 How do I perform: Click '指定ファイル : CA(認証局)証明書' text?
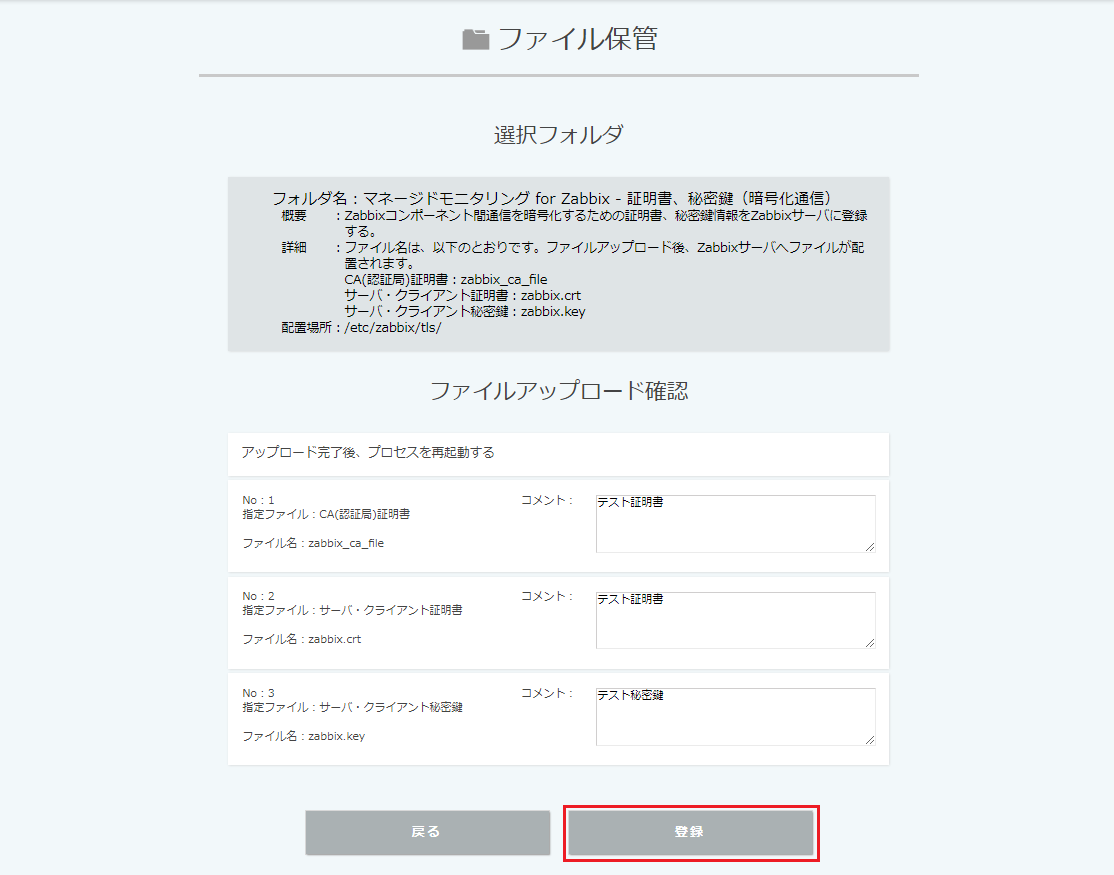click(x=326, y=514)
